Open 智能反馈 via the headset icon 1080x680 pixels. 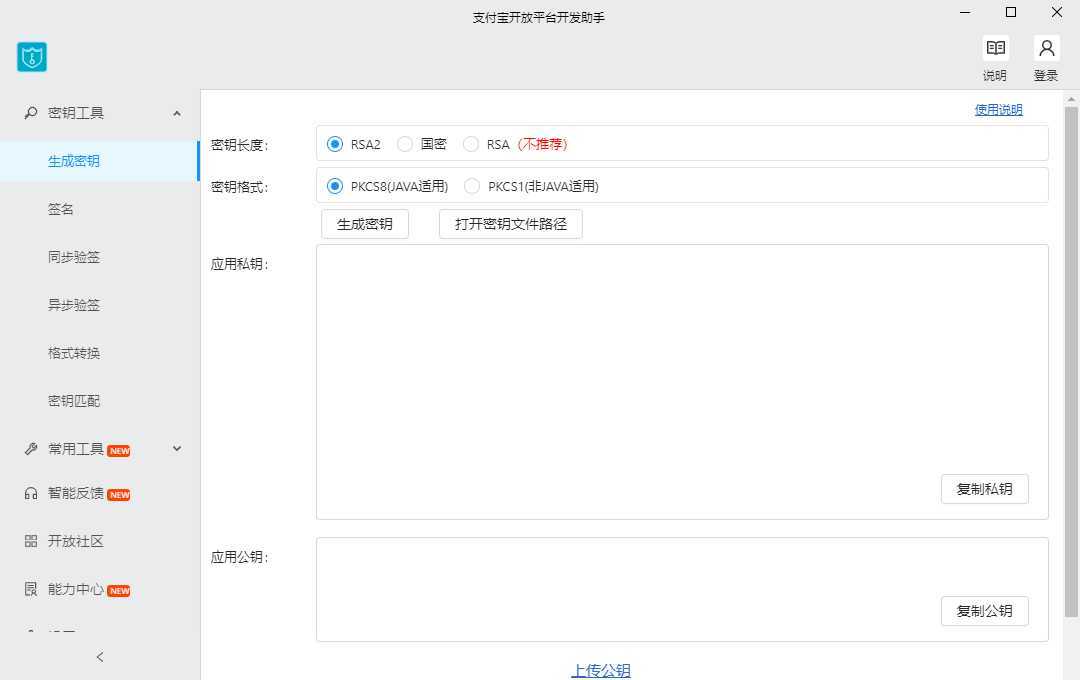point(29,493)
